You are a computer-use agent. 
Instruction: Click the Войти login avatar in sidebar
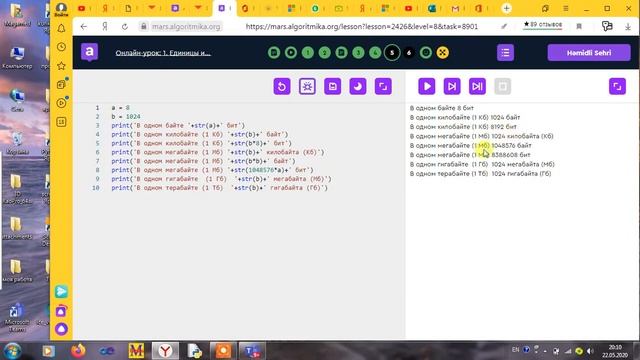61,9
